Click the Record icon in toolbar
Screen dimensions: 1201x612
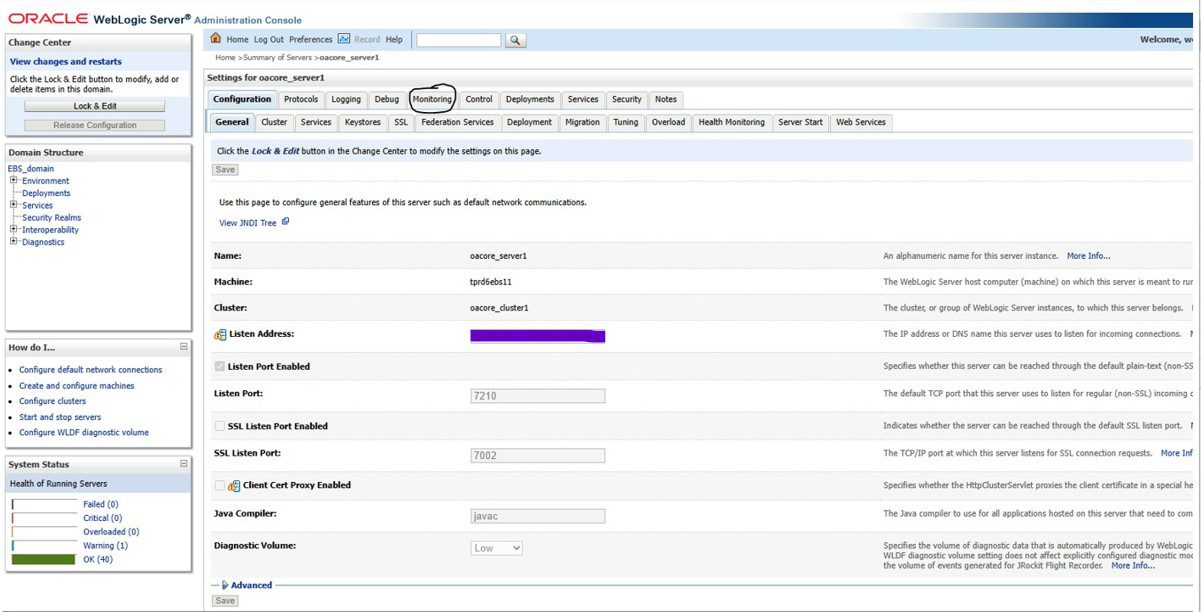pyautogui.click(x=344, y=39)
